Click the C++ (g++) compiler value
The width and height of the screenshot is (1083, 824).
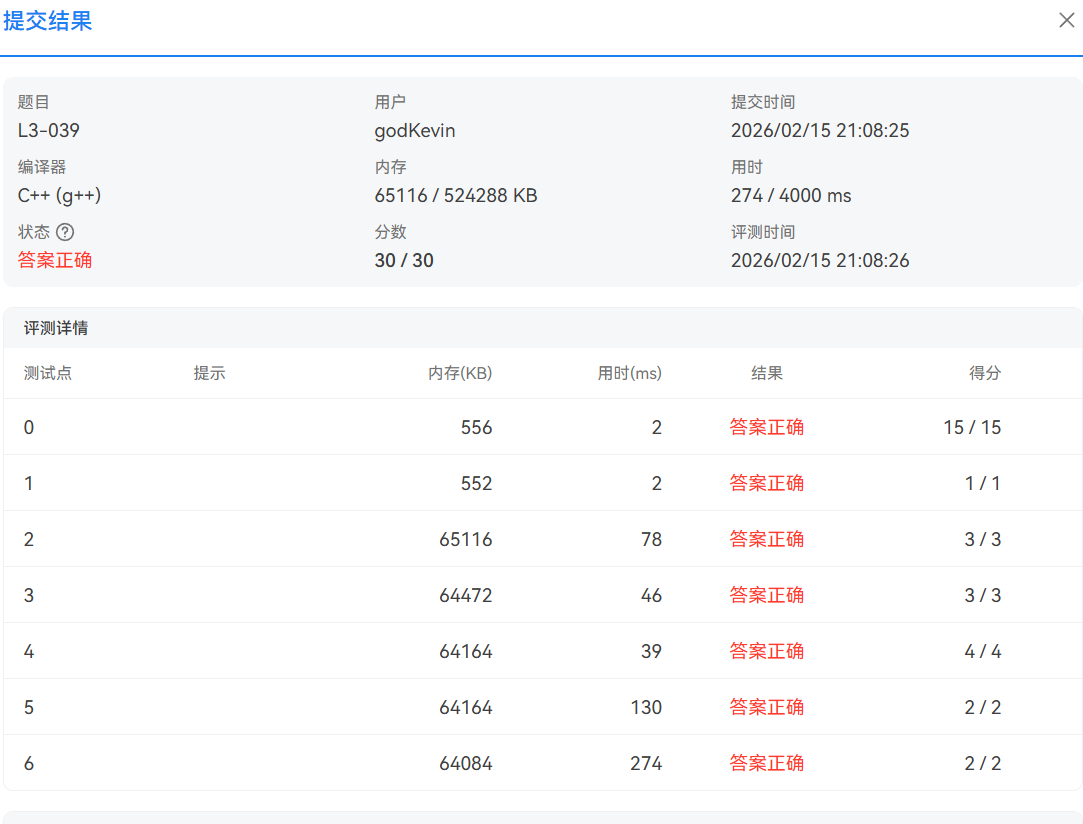coord(59,195)
